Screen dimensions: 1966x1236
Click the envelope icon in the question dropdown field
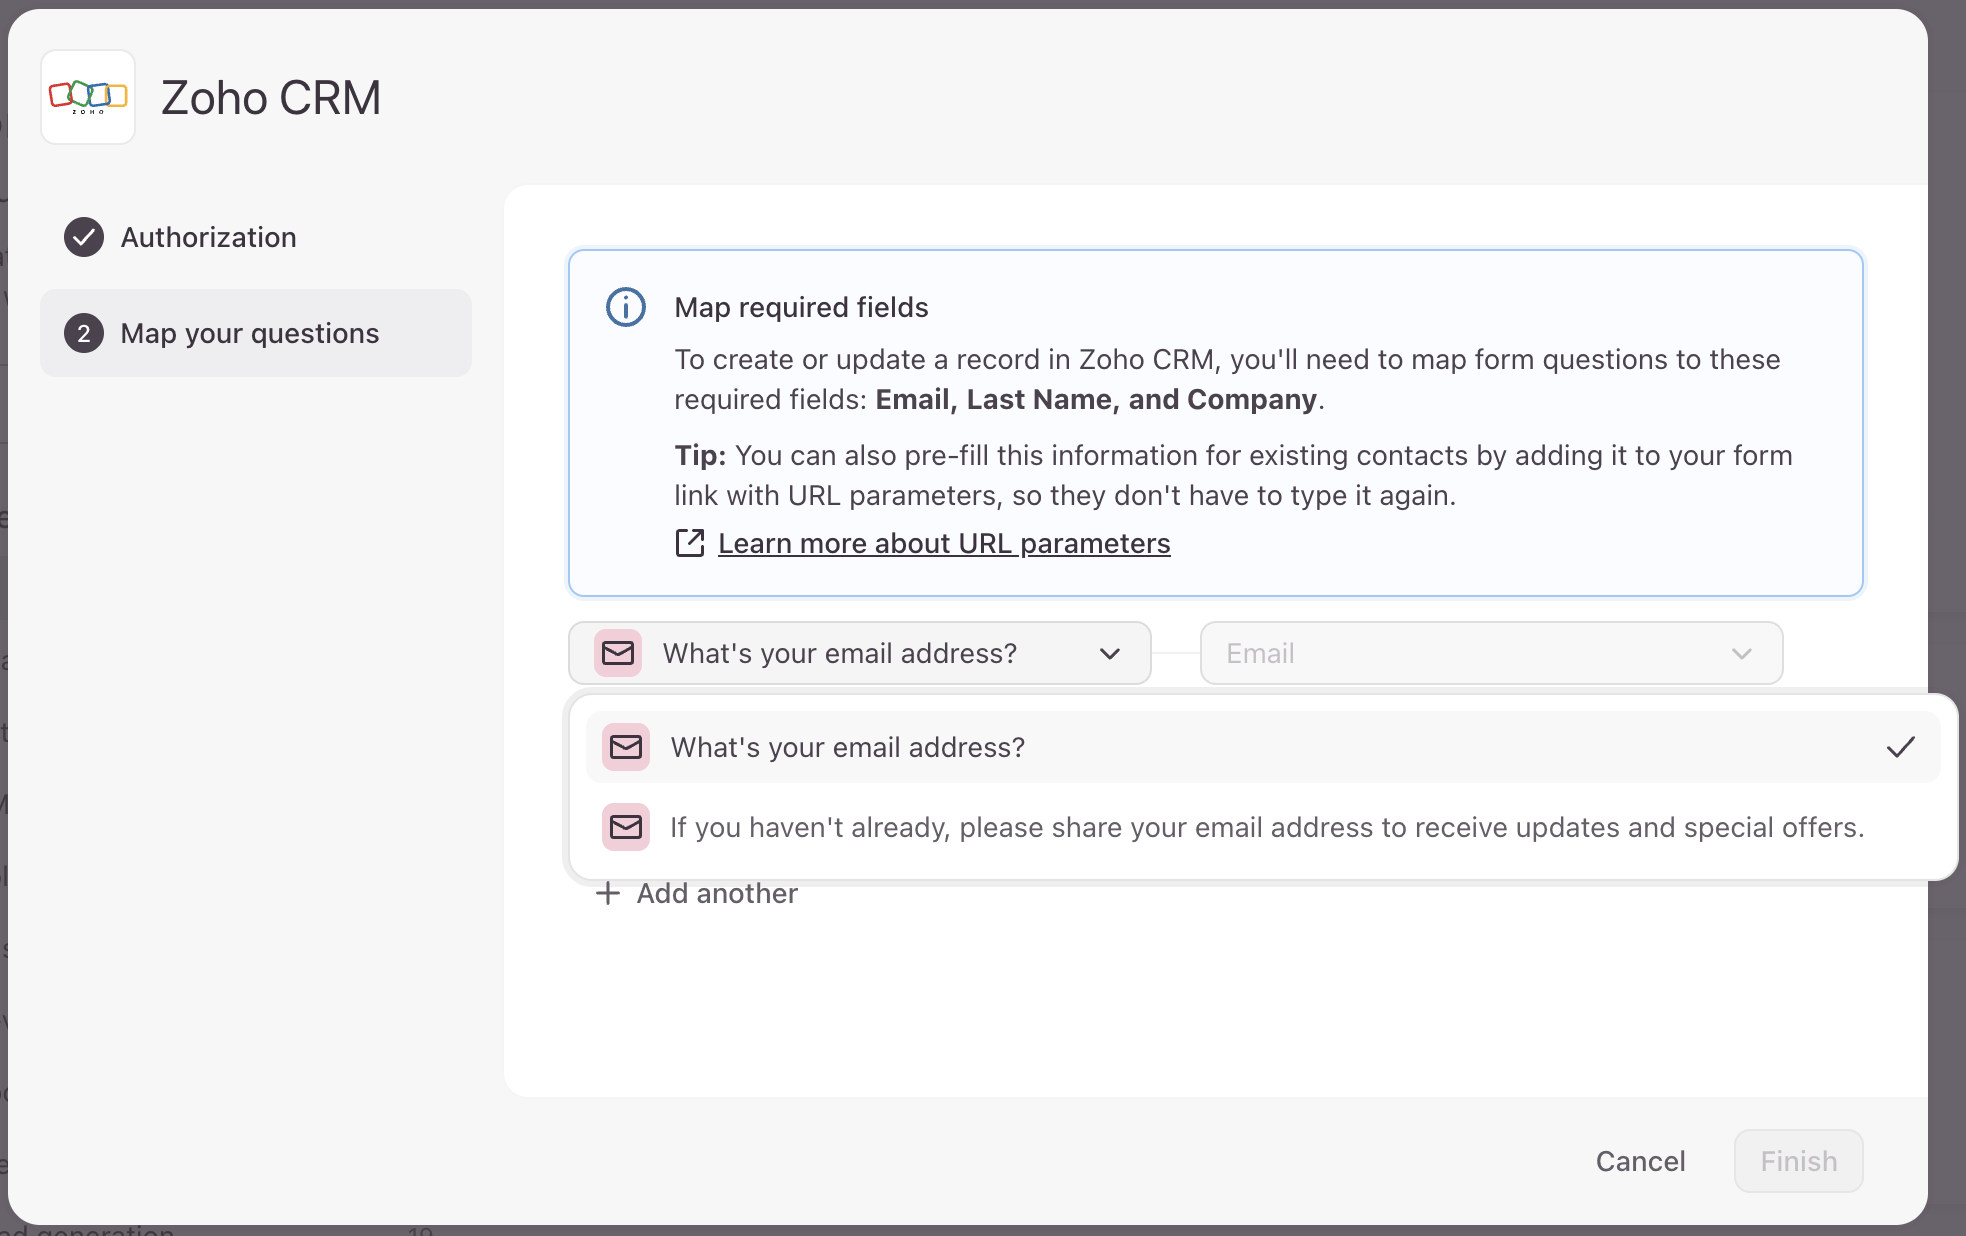pyautogui.click(x=618, y=653)
